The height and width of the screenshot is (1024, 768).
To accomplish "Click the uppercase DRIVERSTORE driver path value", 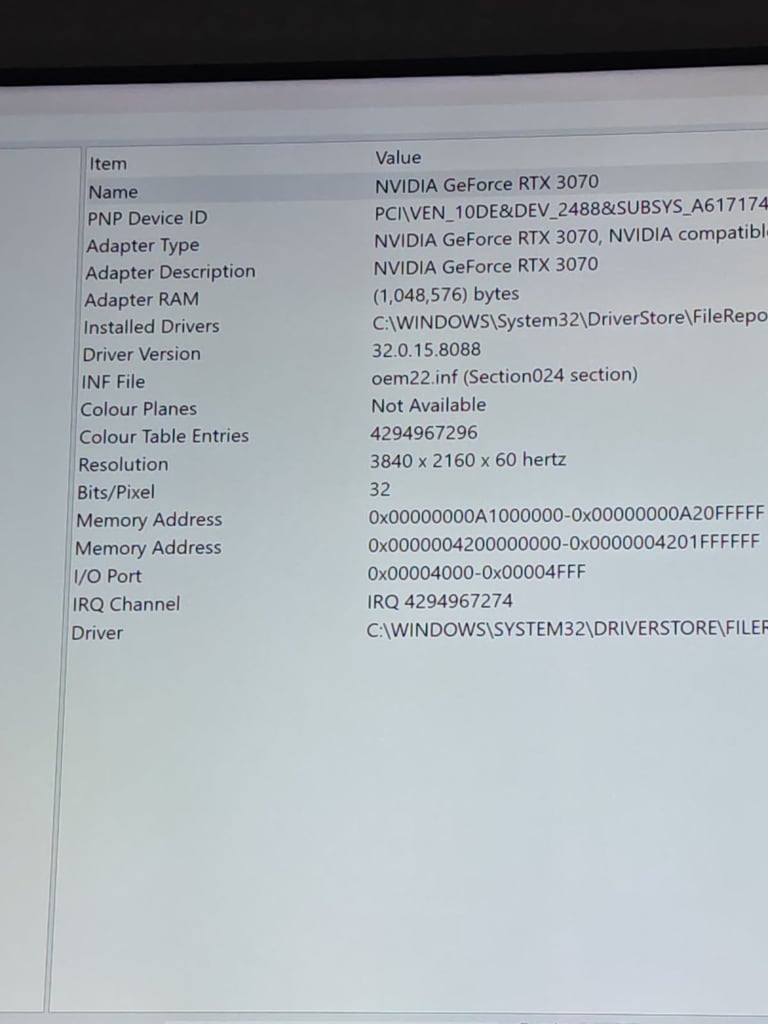I will coord(567,629).
